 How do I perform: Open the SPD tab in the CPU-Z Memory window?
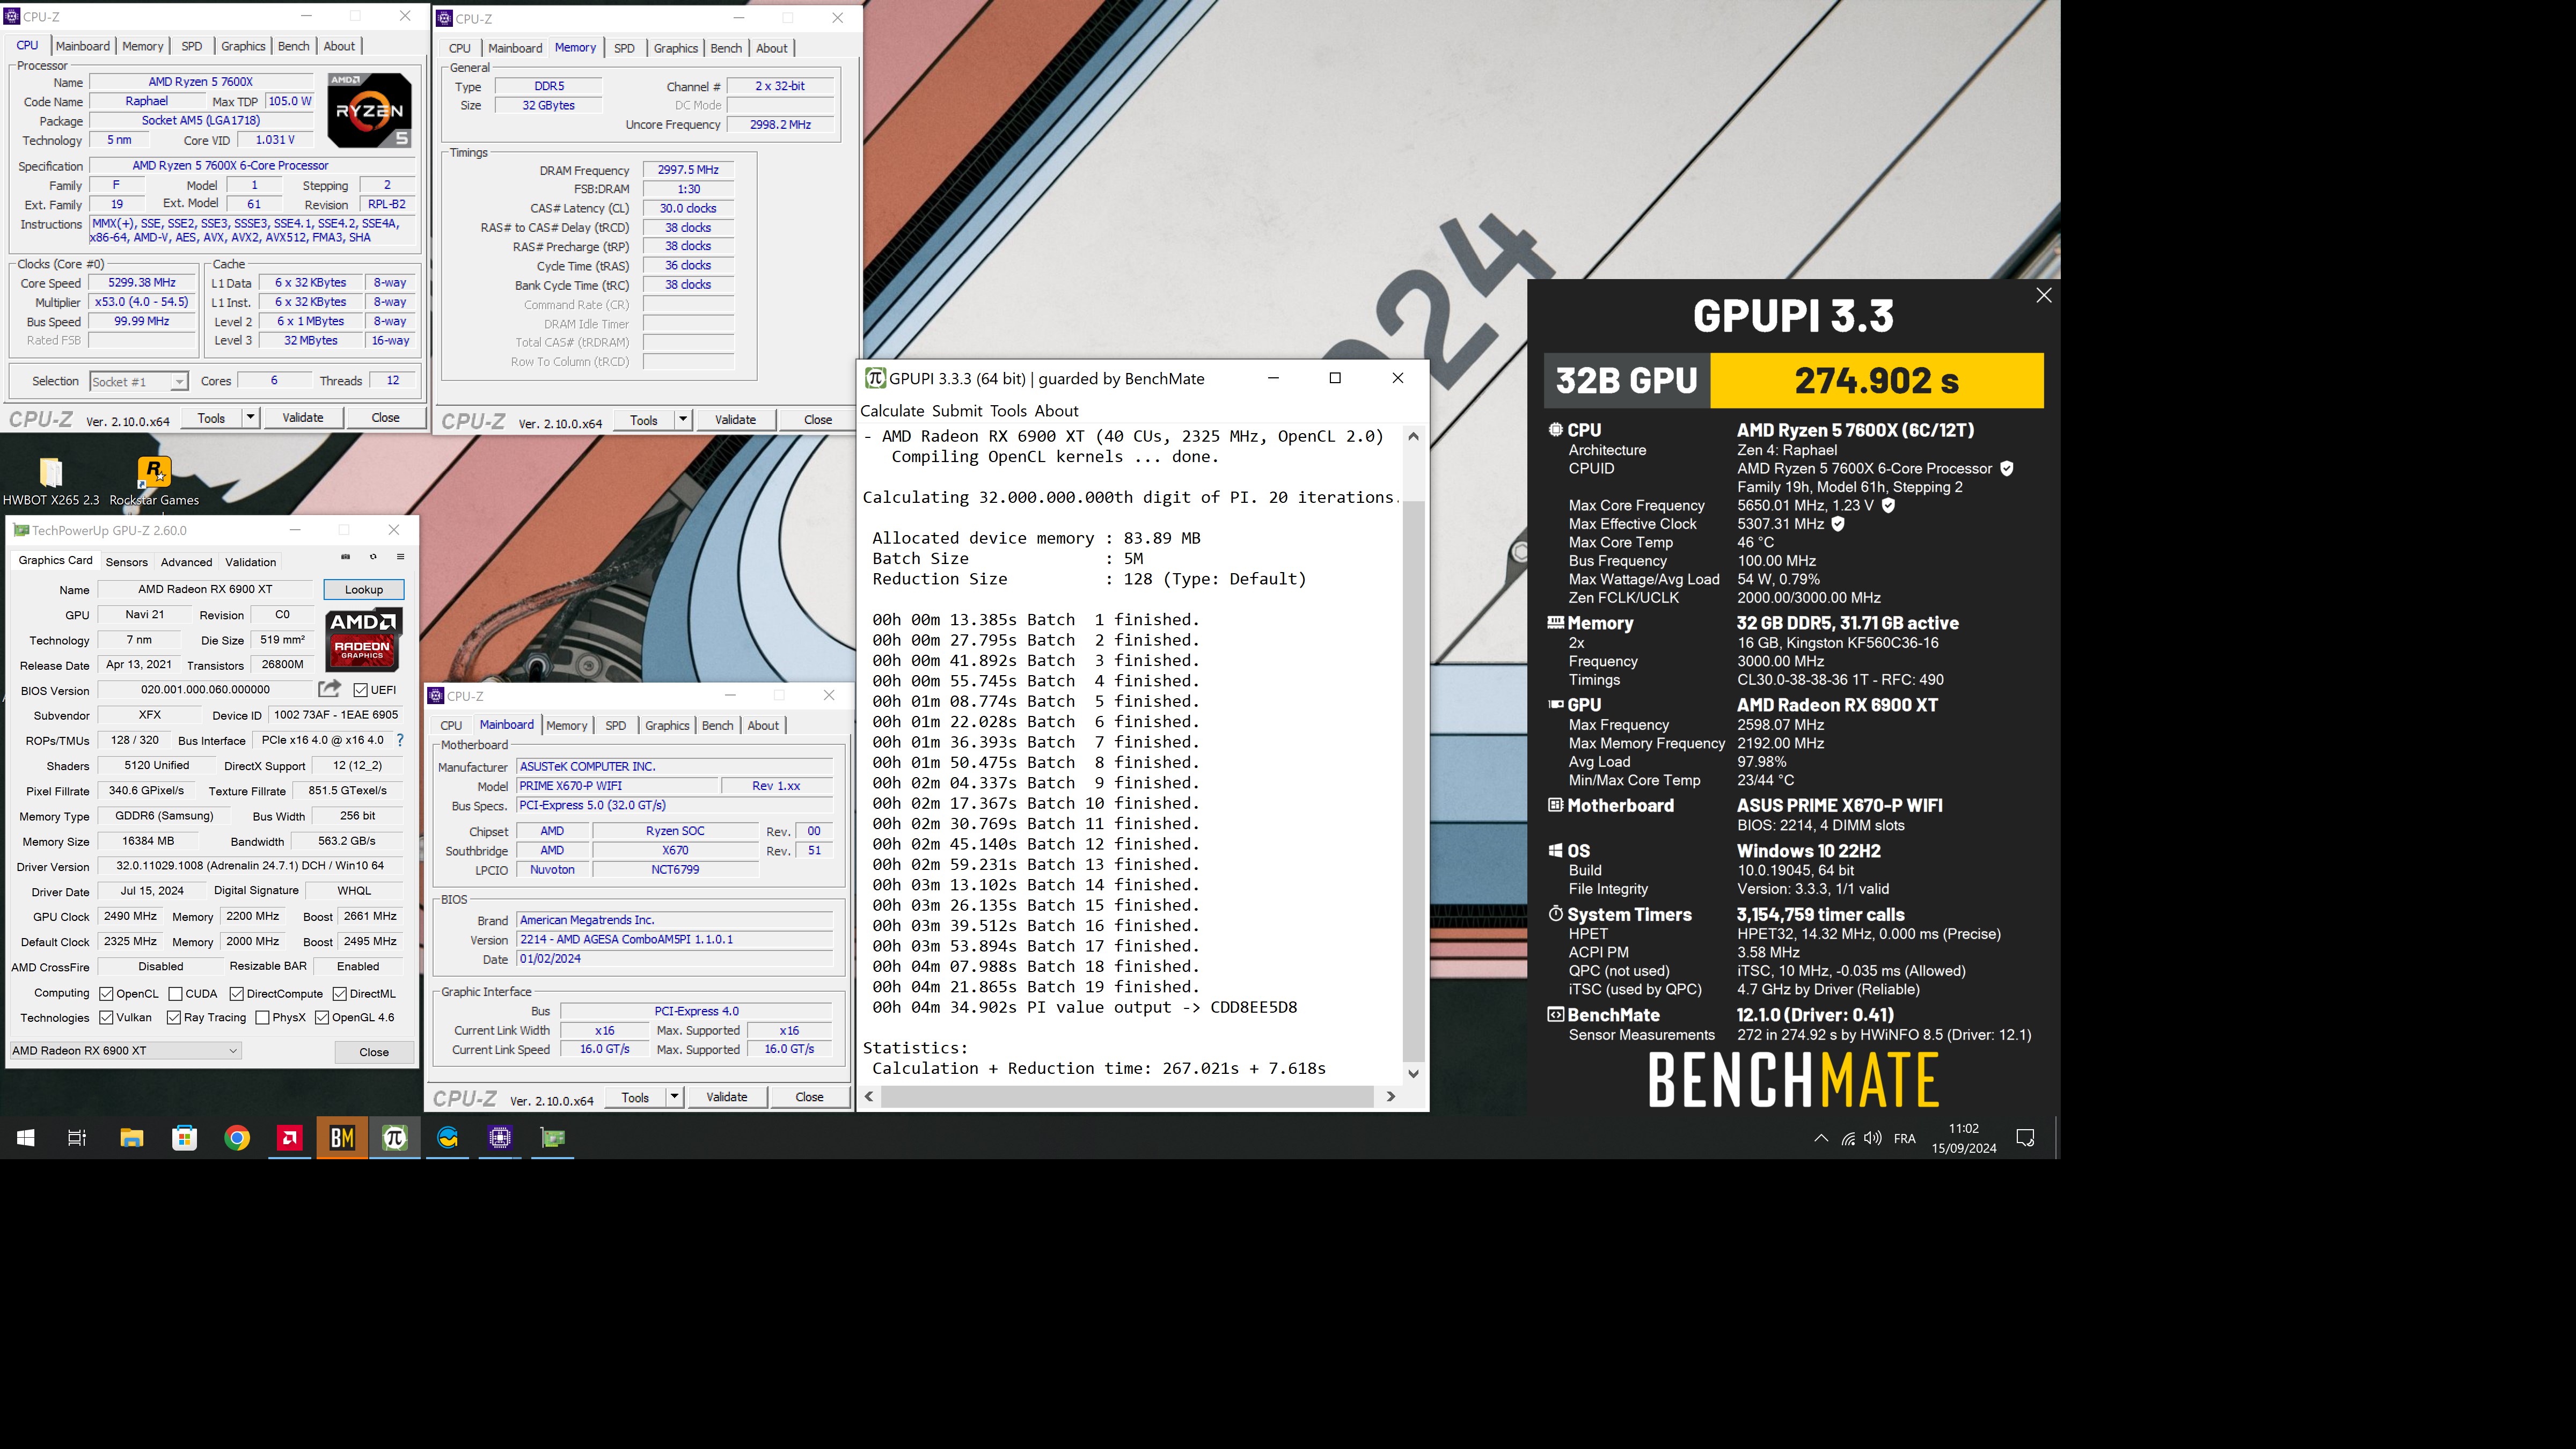[624, 48]
